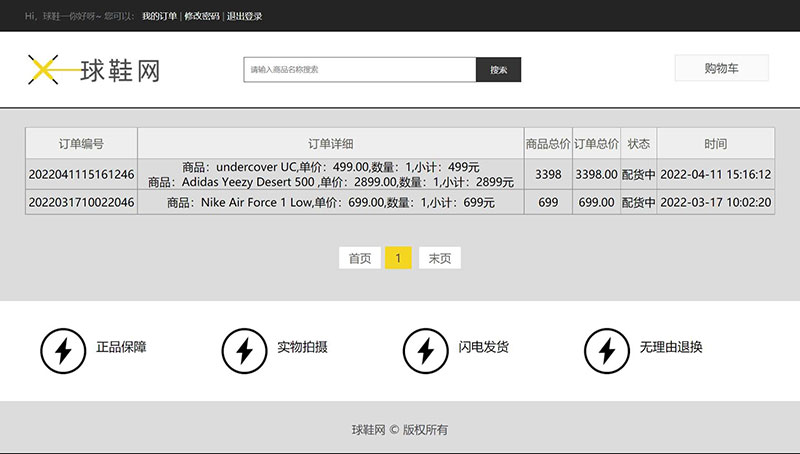Open the 修改密码 link
This screenshot has height=454, width=800.
click(201, 16)
